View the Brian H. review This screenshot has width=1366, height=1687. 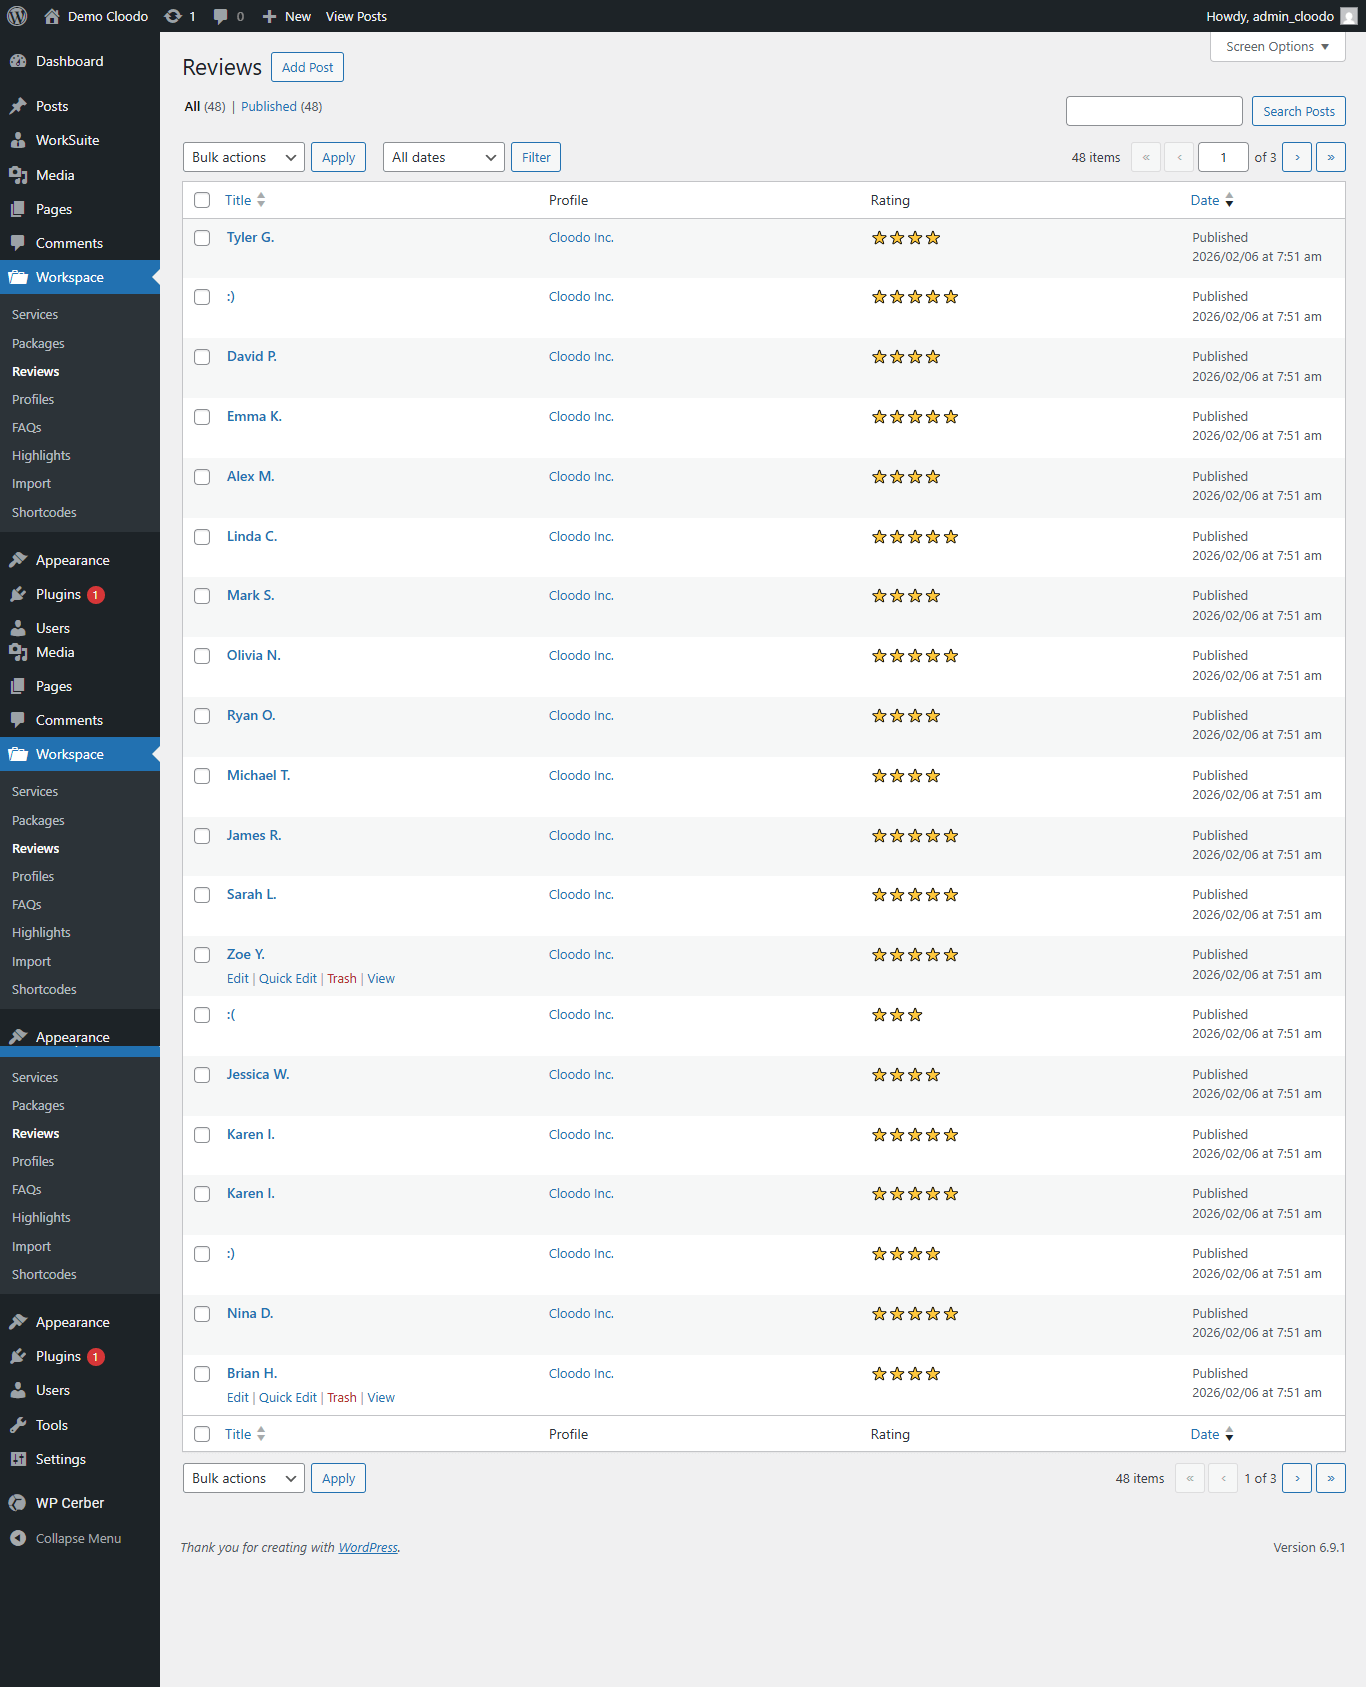[x=381, y=1398]
